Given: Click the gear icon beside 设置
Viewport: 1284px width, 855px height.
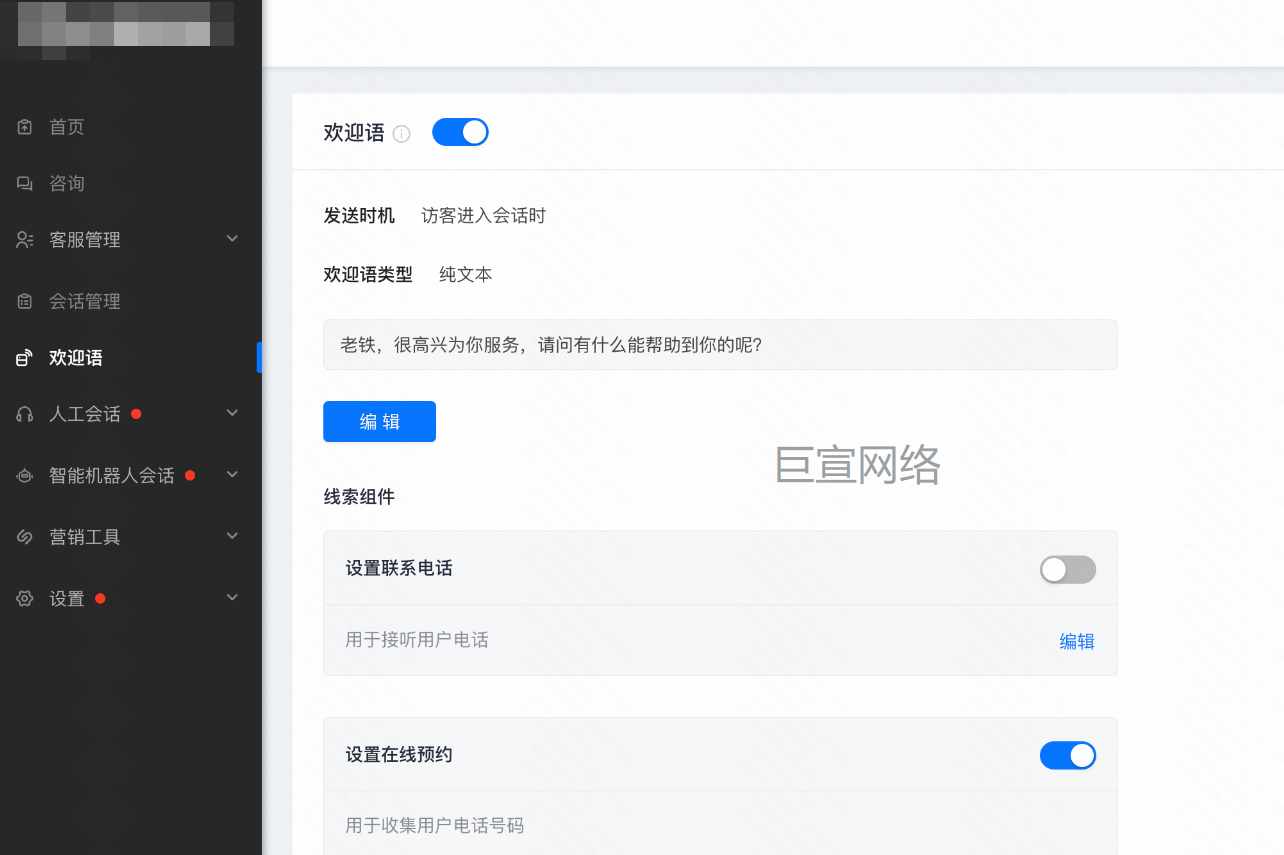Looking at the screenshot, I should pos(25,599).
